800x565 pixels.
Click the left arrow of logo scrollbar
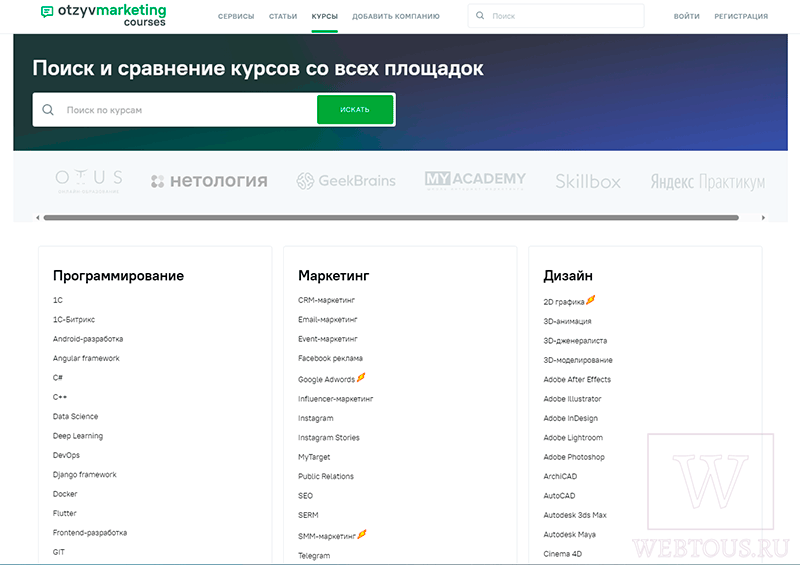(37, 217)
